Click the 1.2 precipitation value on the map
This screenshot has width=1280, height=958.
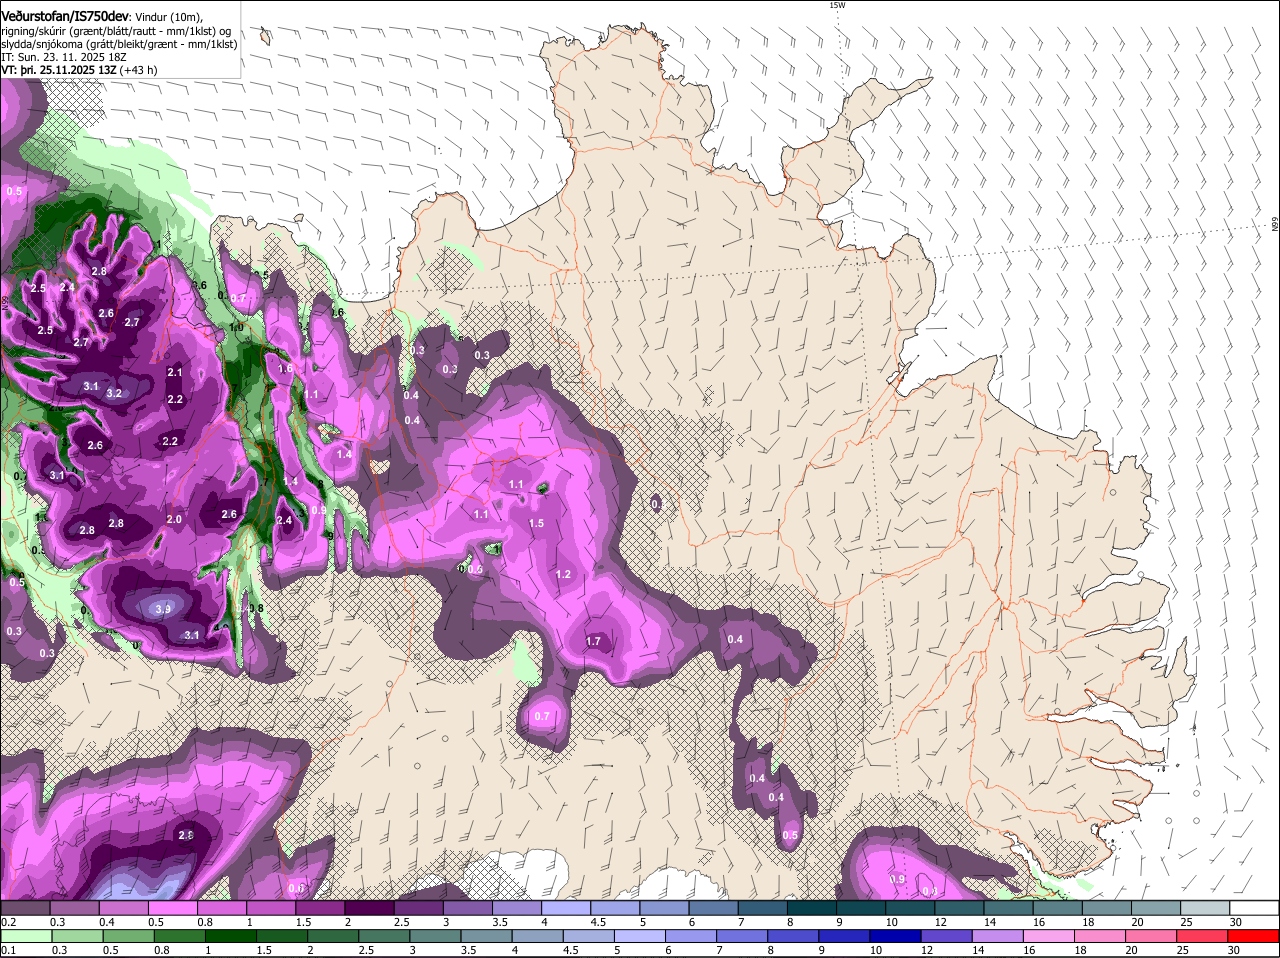pos(563,574)
